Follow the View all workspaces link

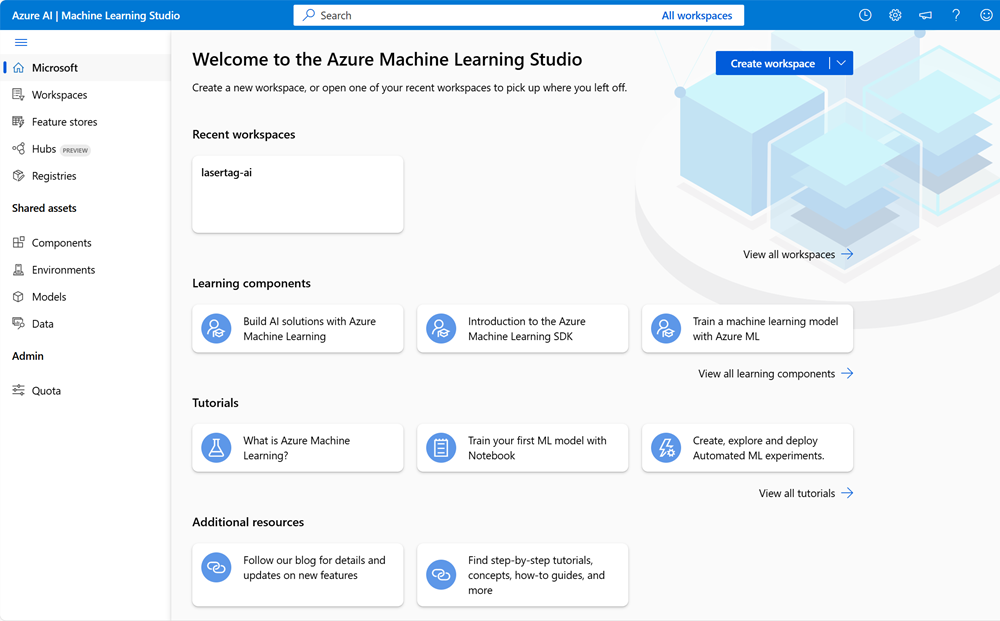pyautogui.click(x=798, y=254)
